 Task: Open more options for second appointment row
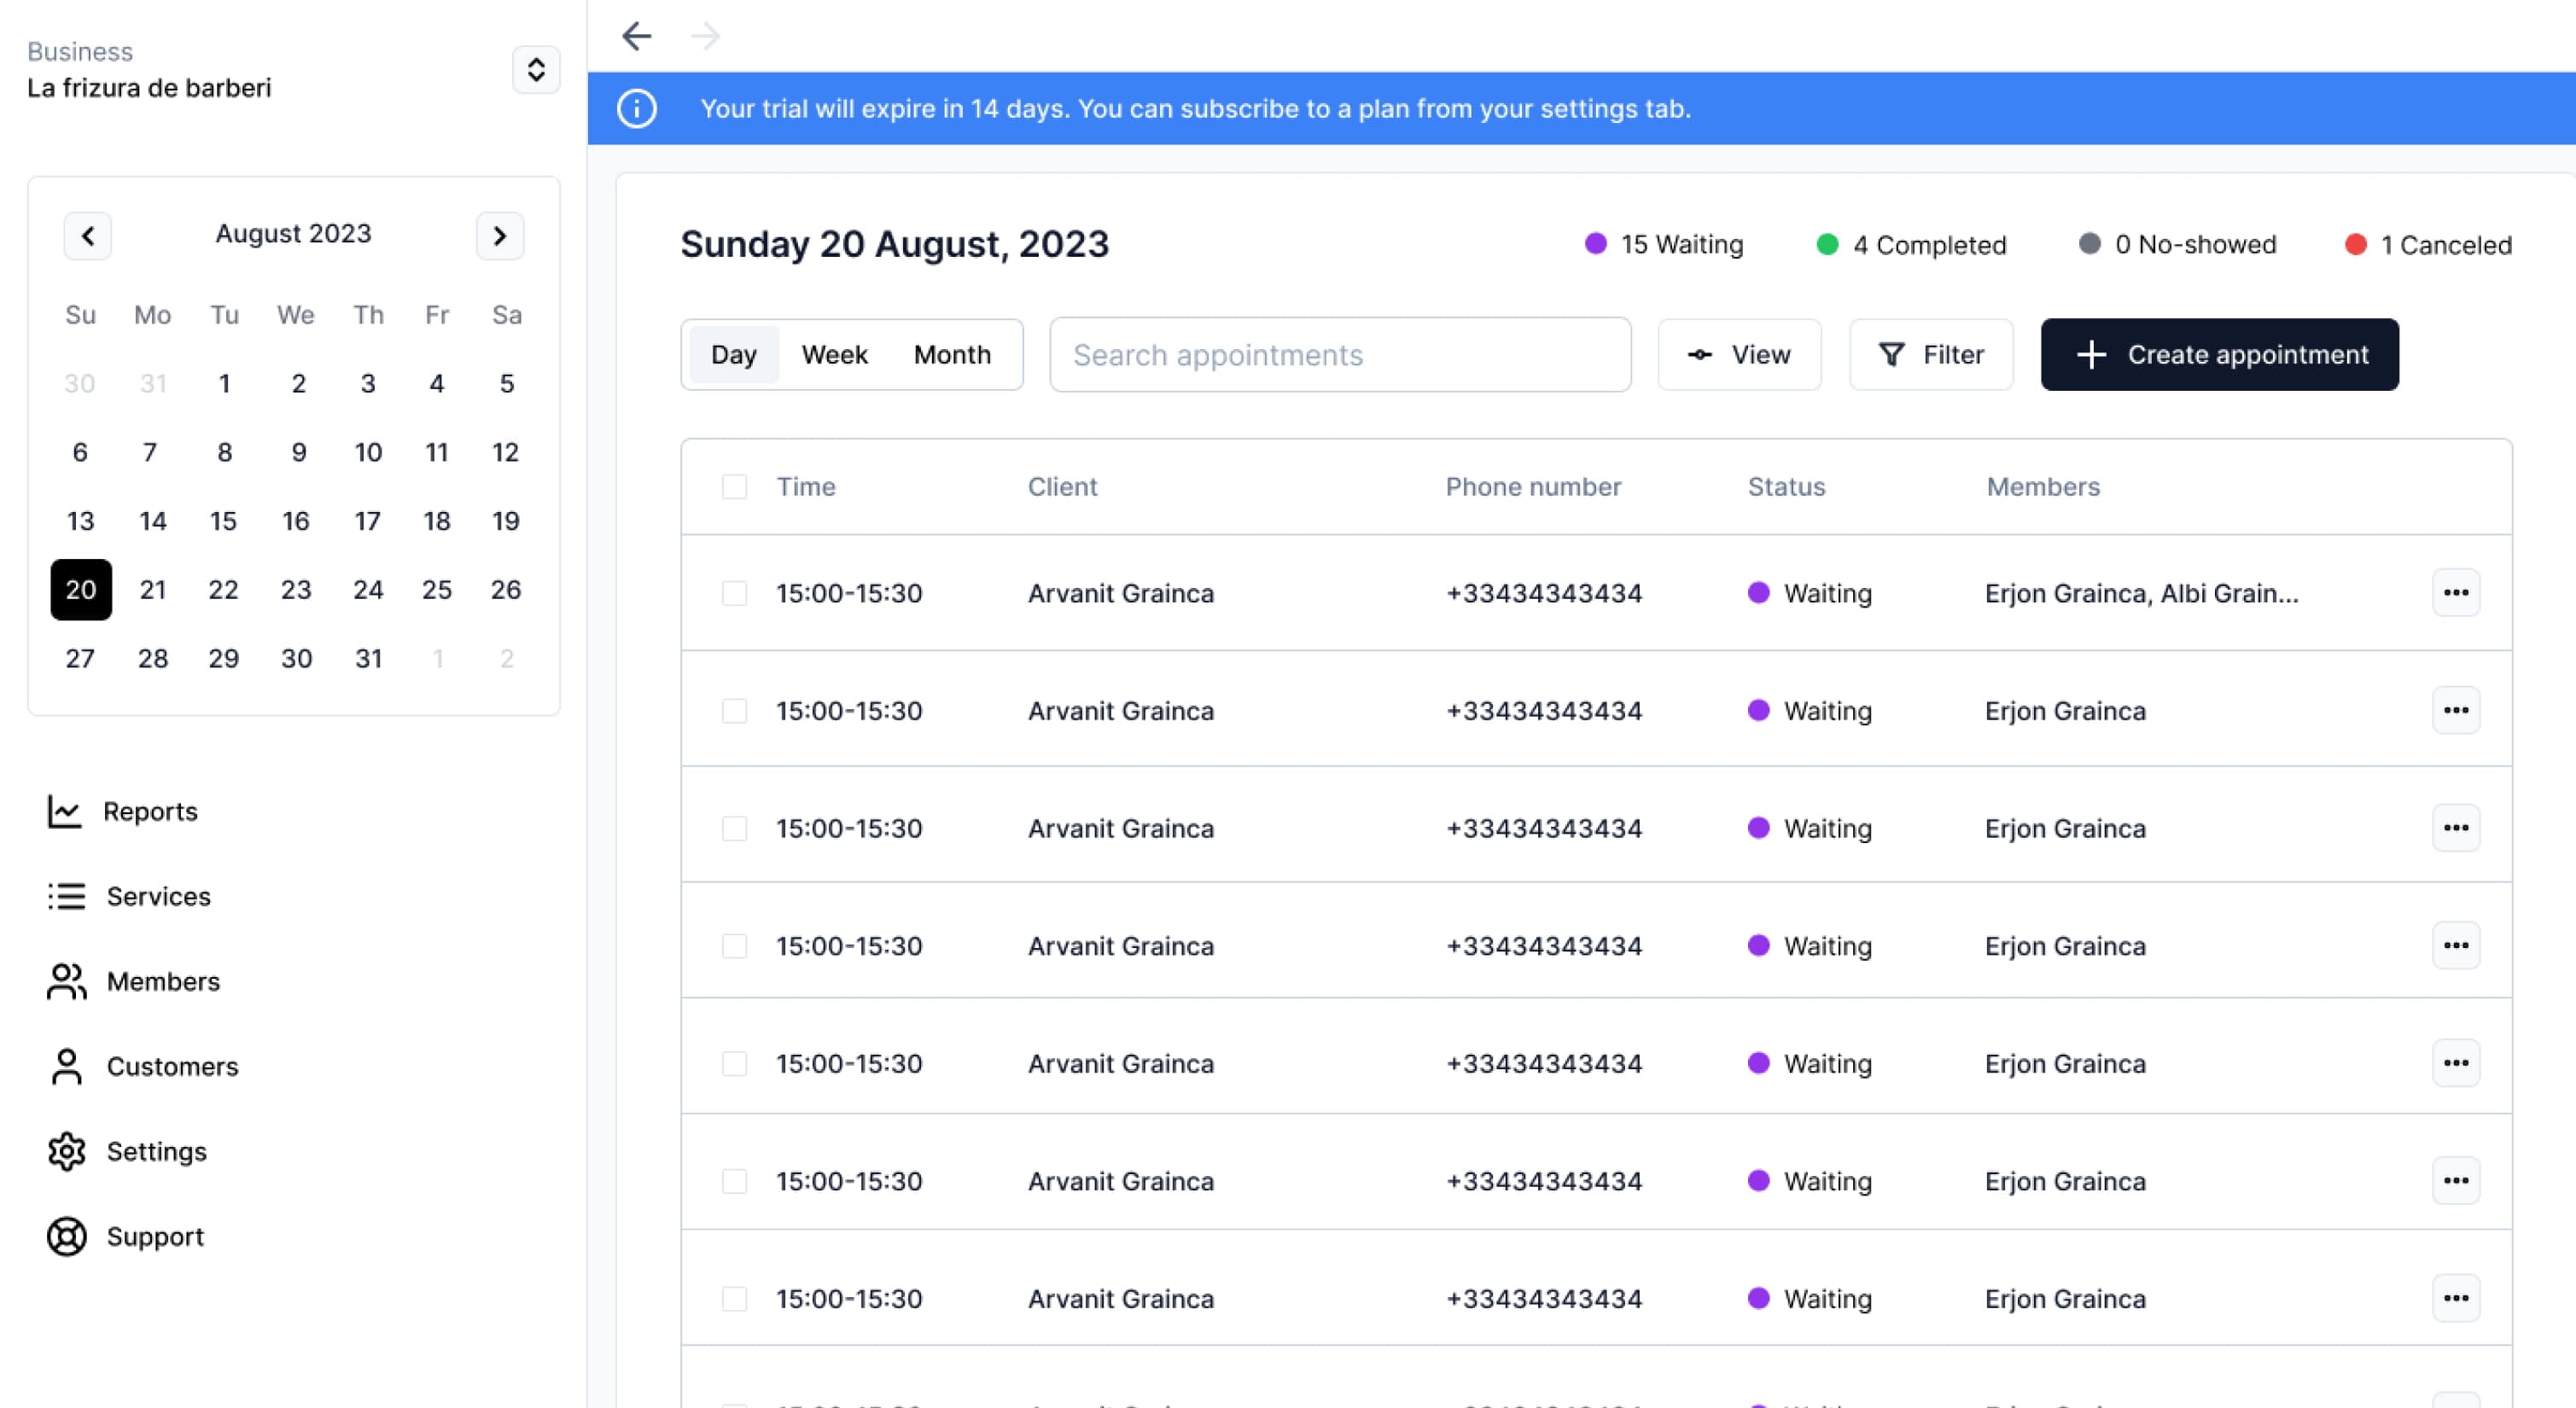pyautogui.click(x=2456, y=710)
